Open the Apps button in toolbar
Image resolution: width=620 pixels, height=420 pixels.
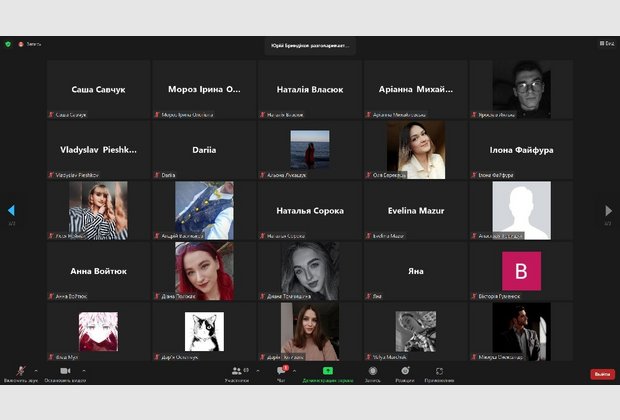[439, 371]
